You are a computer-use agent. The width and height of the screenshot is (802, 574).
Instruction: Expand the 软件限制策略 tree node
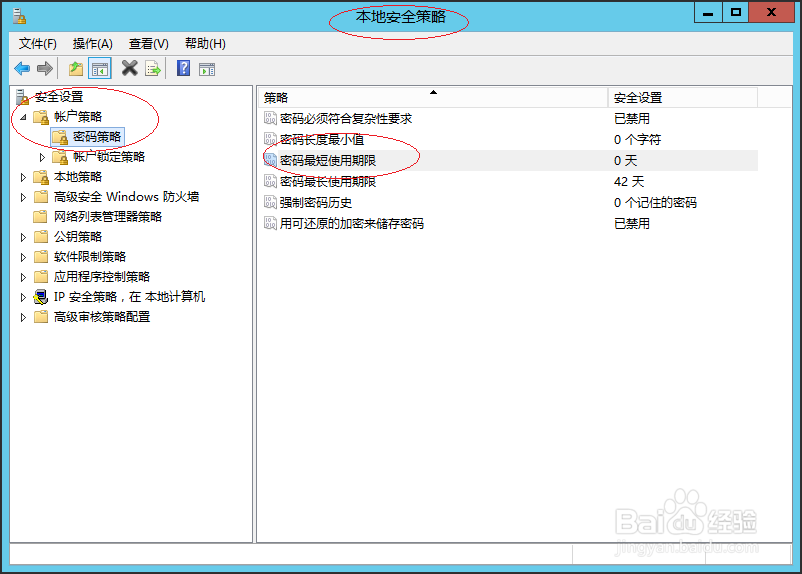click(x=23, y=257)
